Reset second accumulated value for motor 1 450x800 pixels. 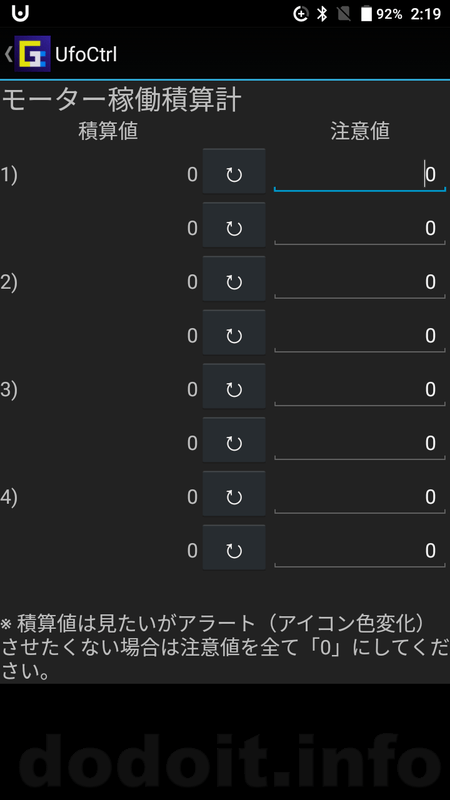234,225
